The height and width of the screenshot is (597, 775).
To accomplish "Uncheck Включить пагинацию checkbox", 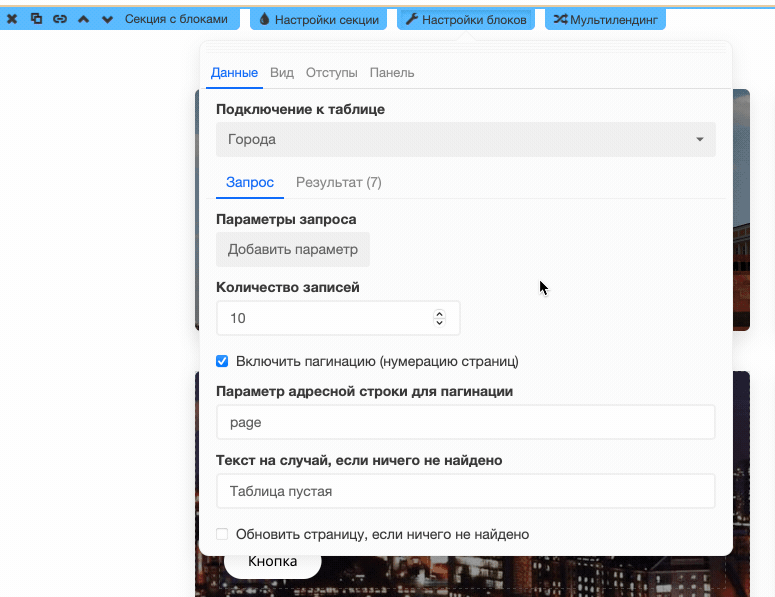I will (222, 361).
